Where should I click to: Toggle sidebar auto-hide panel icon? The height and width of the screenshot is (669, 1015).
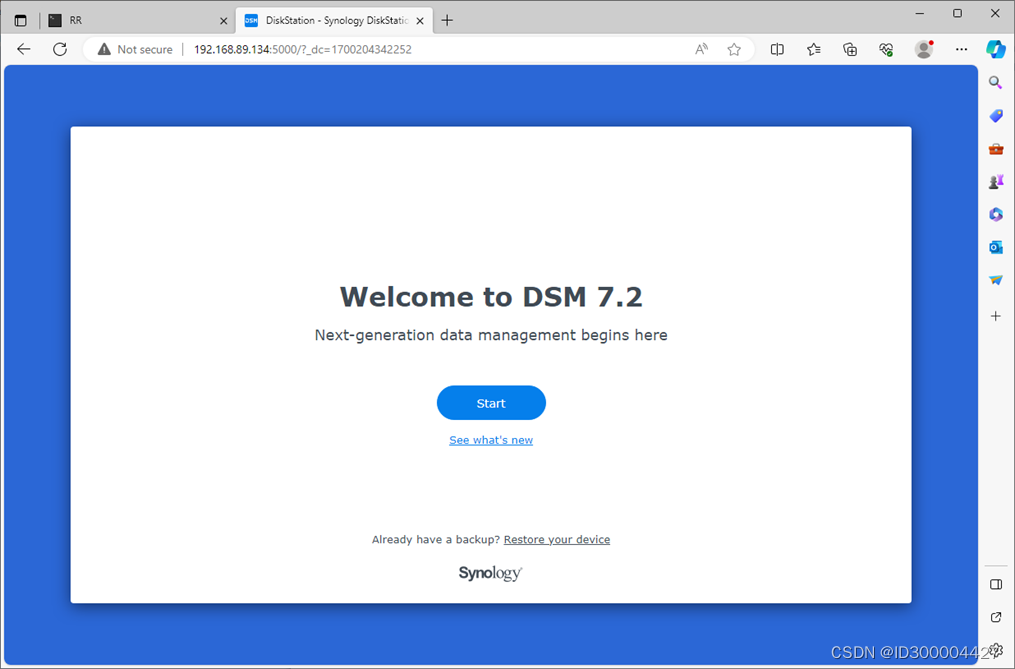tap(996, 585)
